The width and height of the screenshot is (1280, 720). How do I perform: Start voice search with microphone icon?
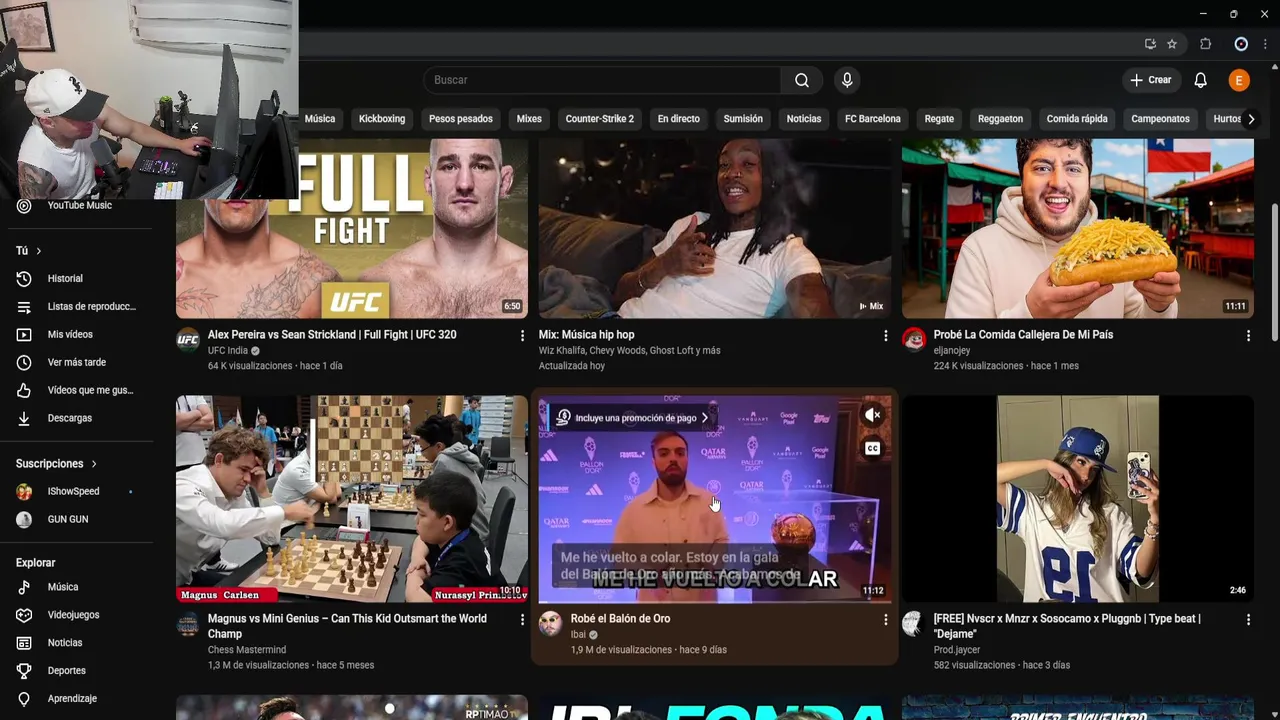(x=847, y=80)
